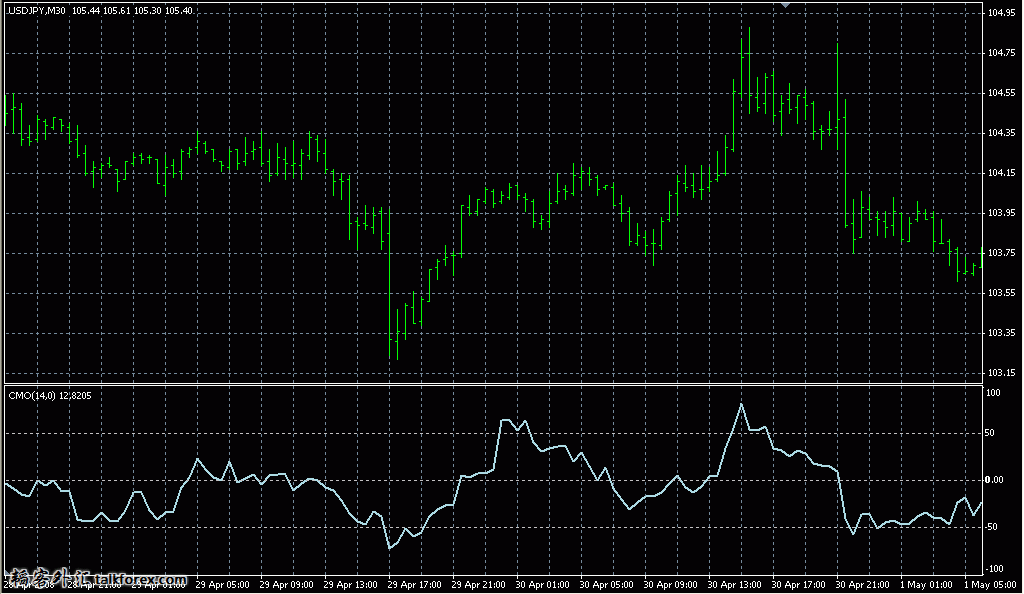
Task: Click the 30 Apr 17:00 time label
Action: (x=798, y=585)
